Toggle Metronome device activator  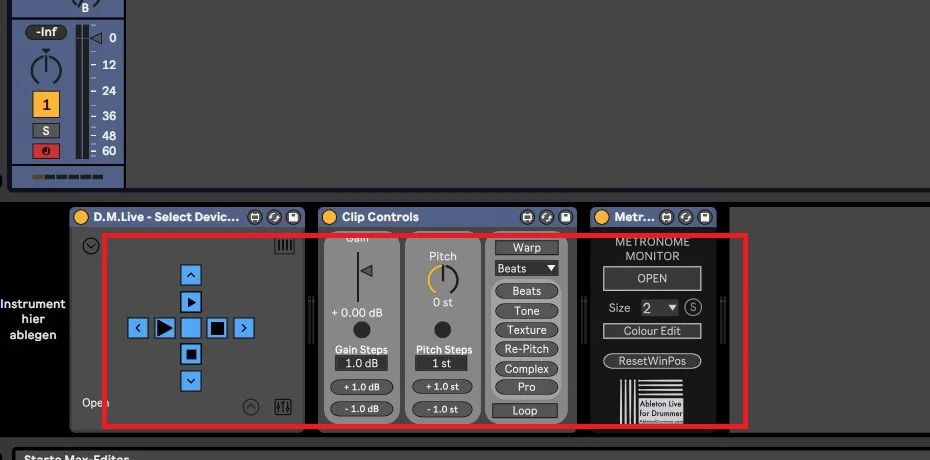point(601,217)
